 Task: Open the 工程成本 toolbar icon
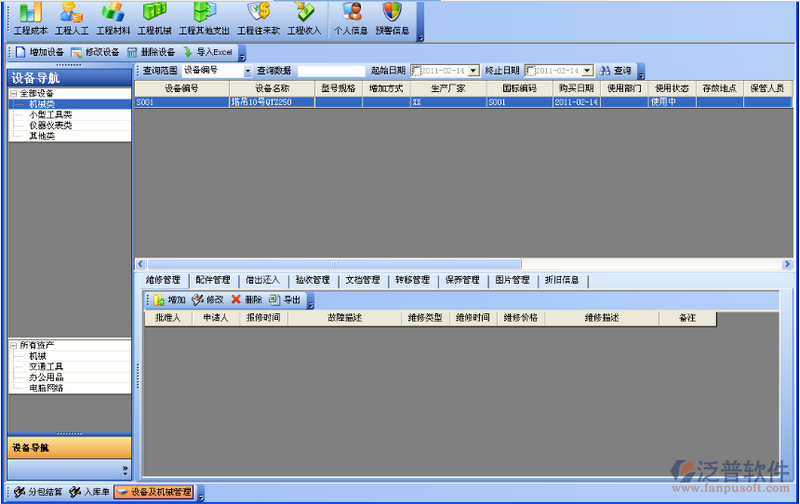[x=30, y=19]
